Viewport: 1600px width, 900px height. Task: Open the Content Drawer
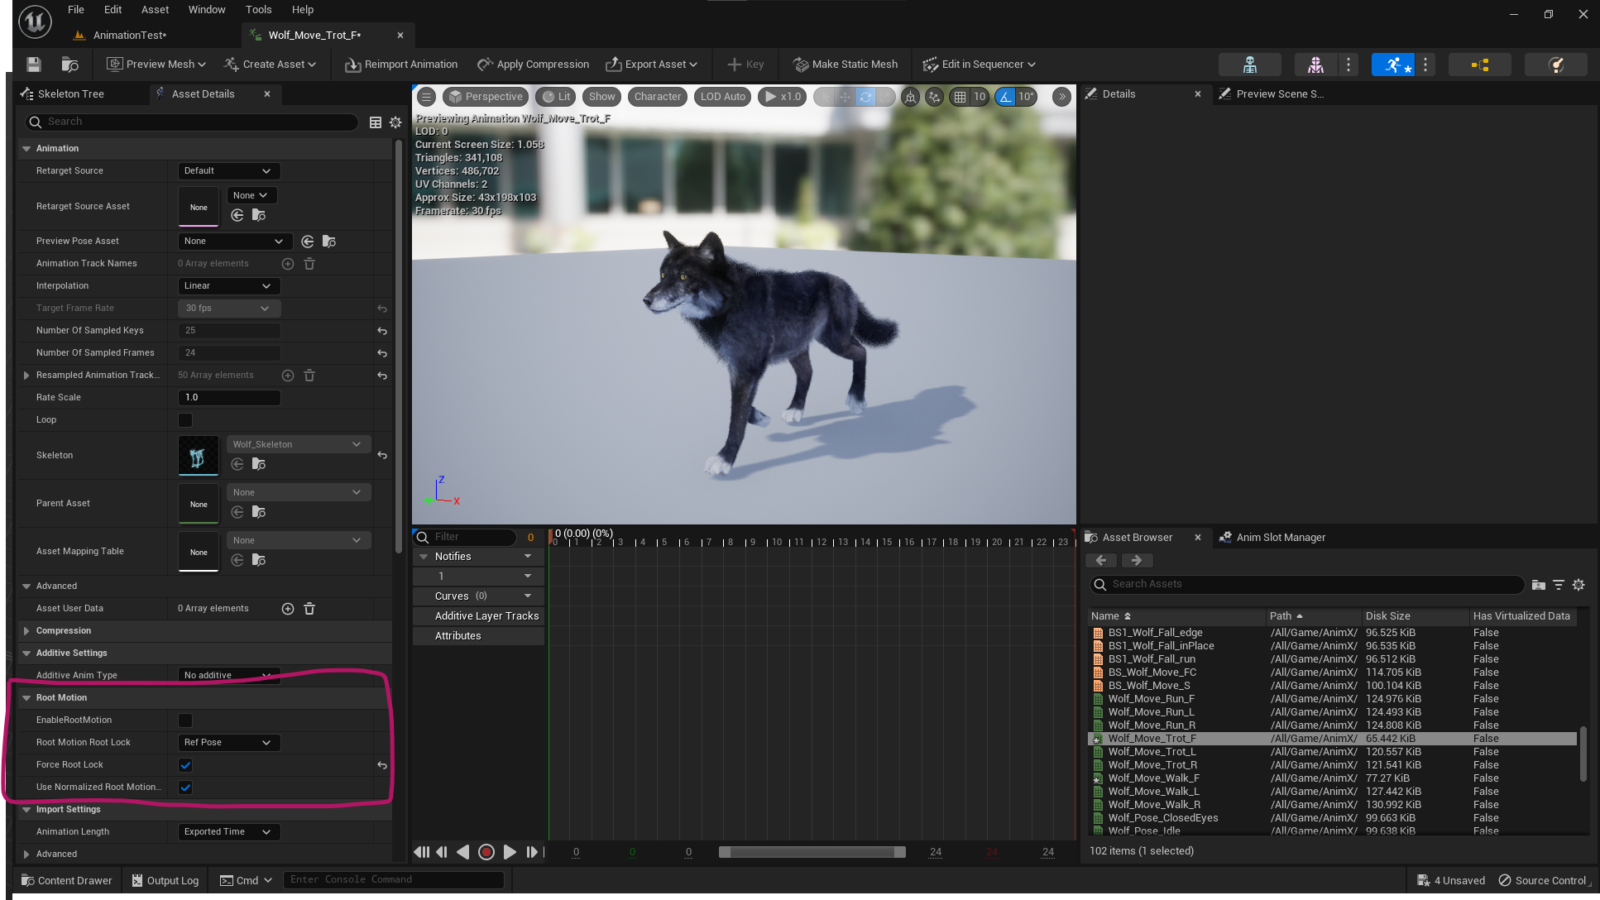coord(66,880)
